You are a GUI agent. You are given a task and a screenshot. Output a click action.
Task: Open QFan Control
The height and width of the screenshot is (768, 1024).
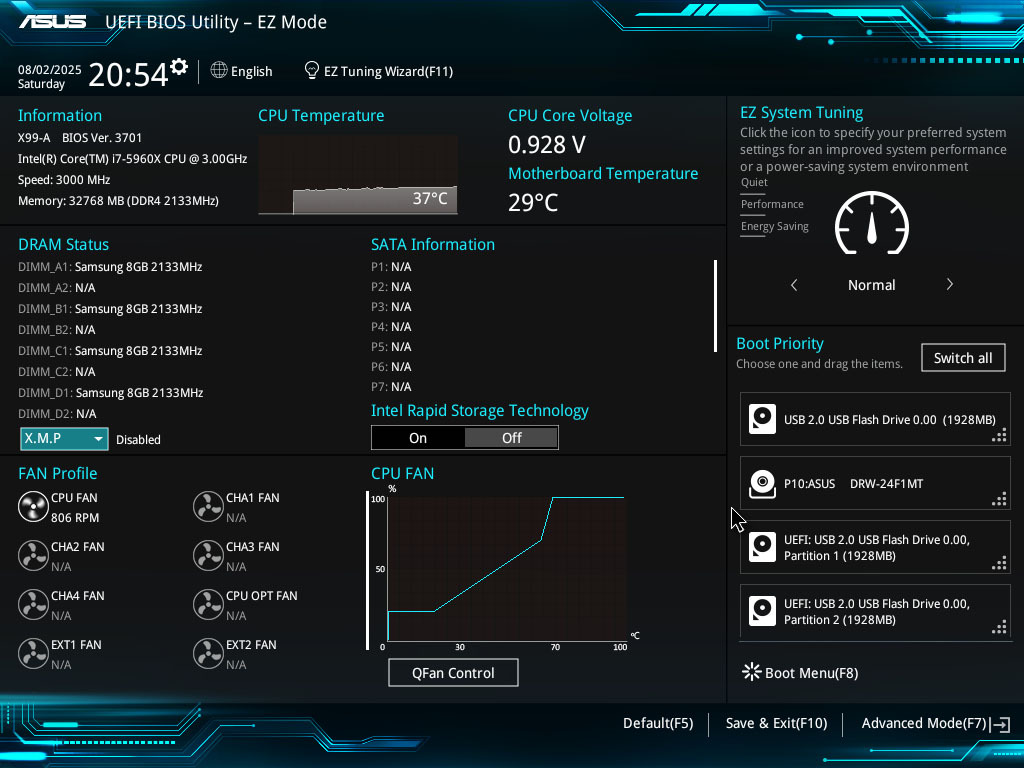click(x=453, y=673)
